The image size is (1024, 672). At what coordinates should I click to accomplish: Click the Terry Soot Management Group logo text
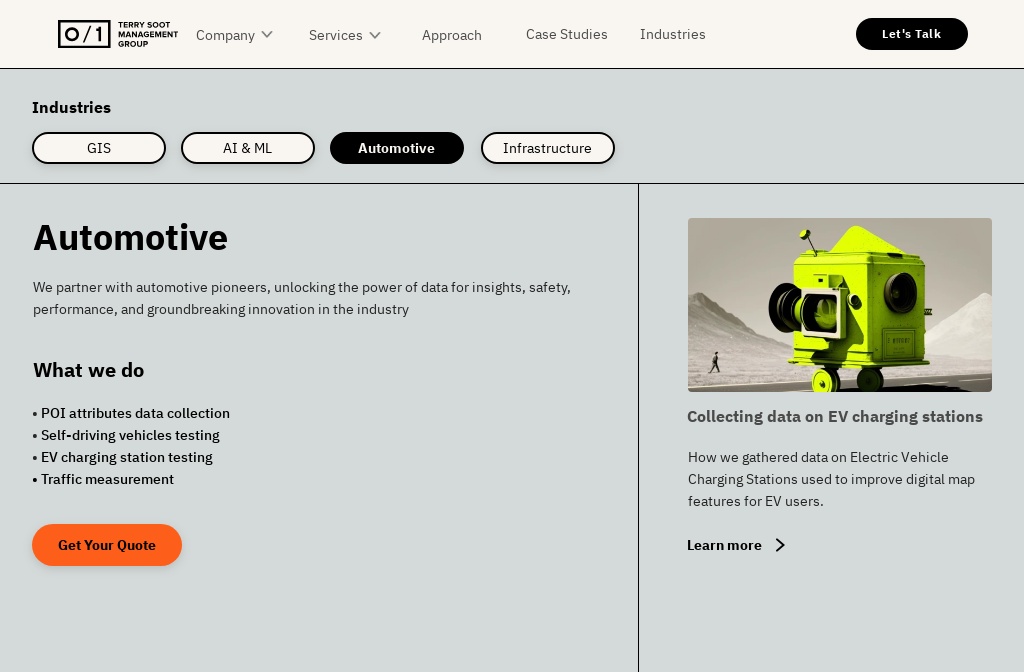pyautogui.click(x=147, y=34)
